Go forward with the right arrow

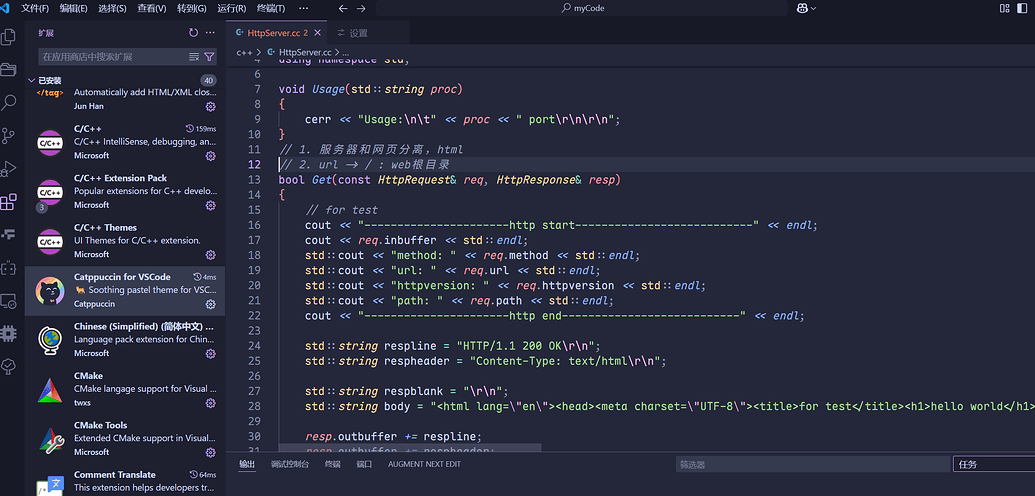point(360,9)
